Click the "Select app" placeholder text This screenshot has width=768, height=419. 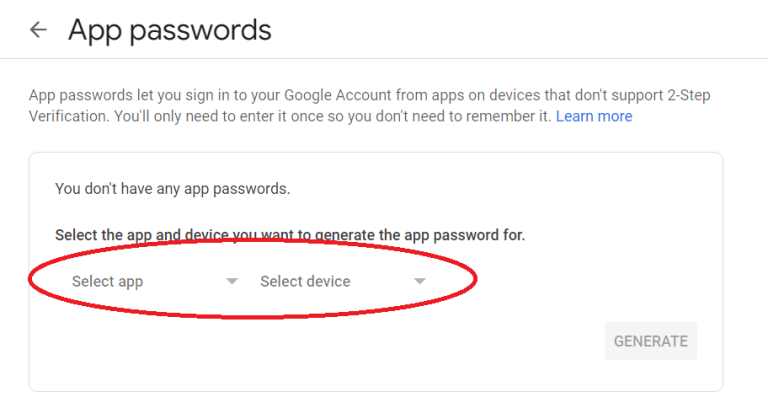[107, 281]
